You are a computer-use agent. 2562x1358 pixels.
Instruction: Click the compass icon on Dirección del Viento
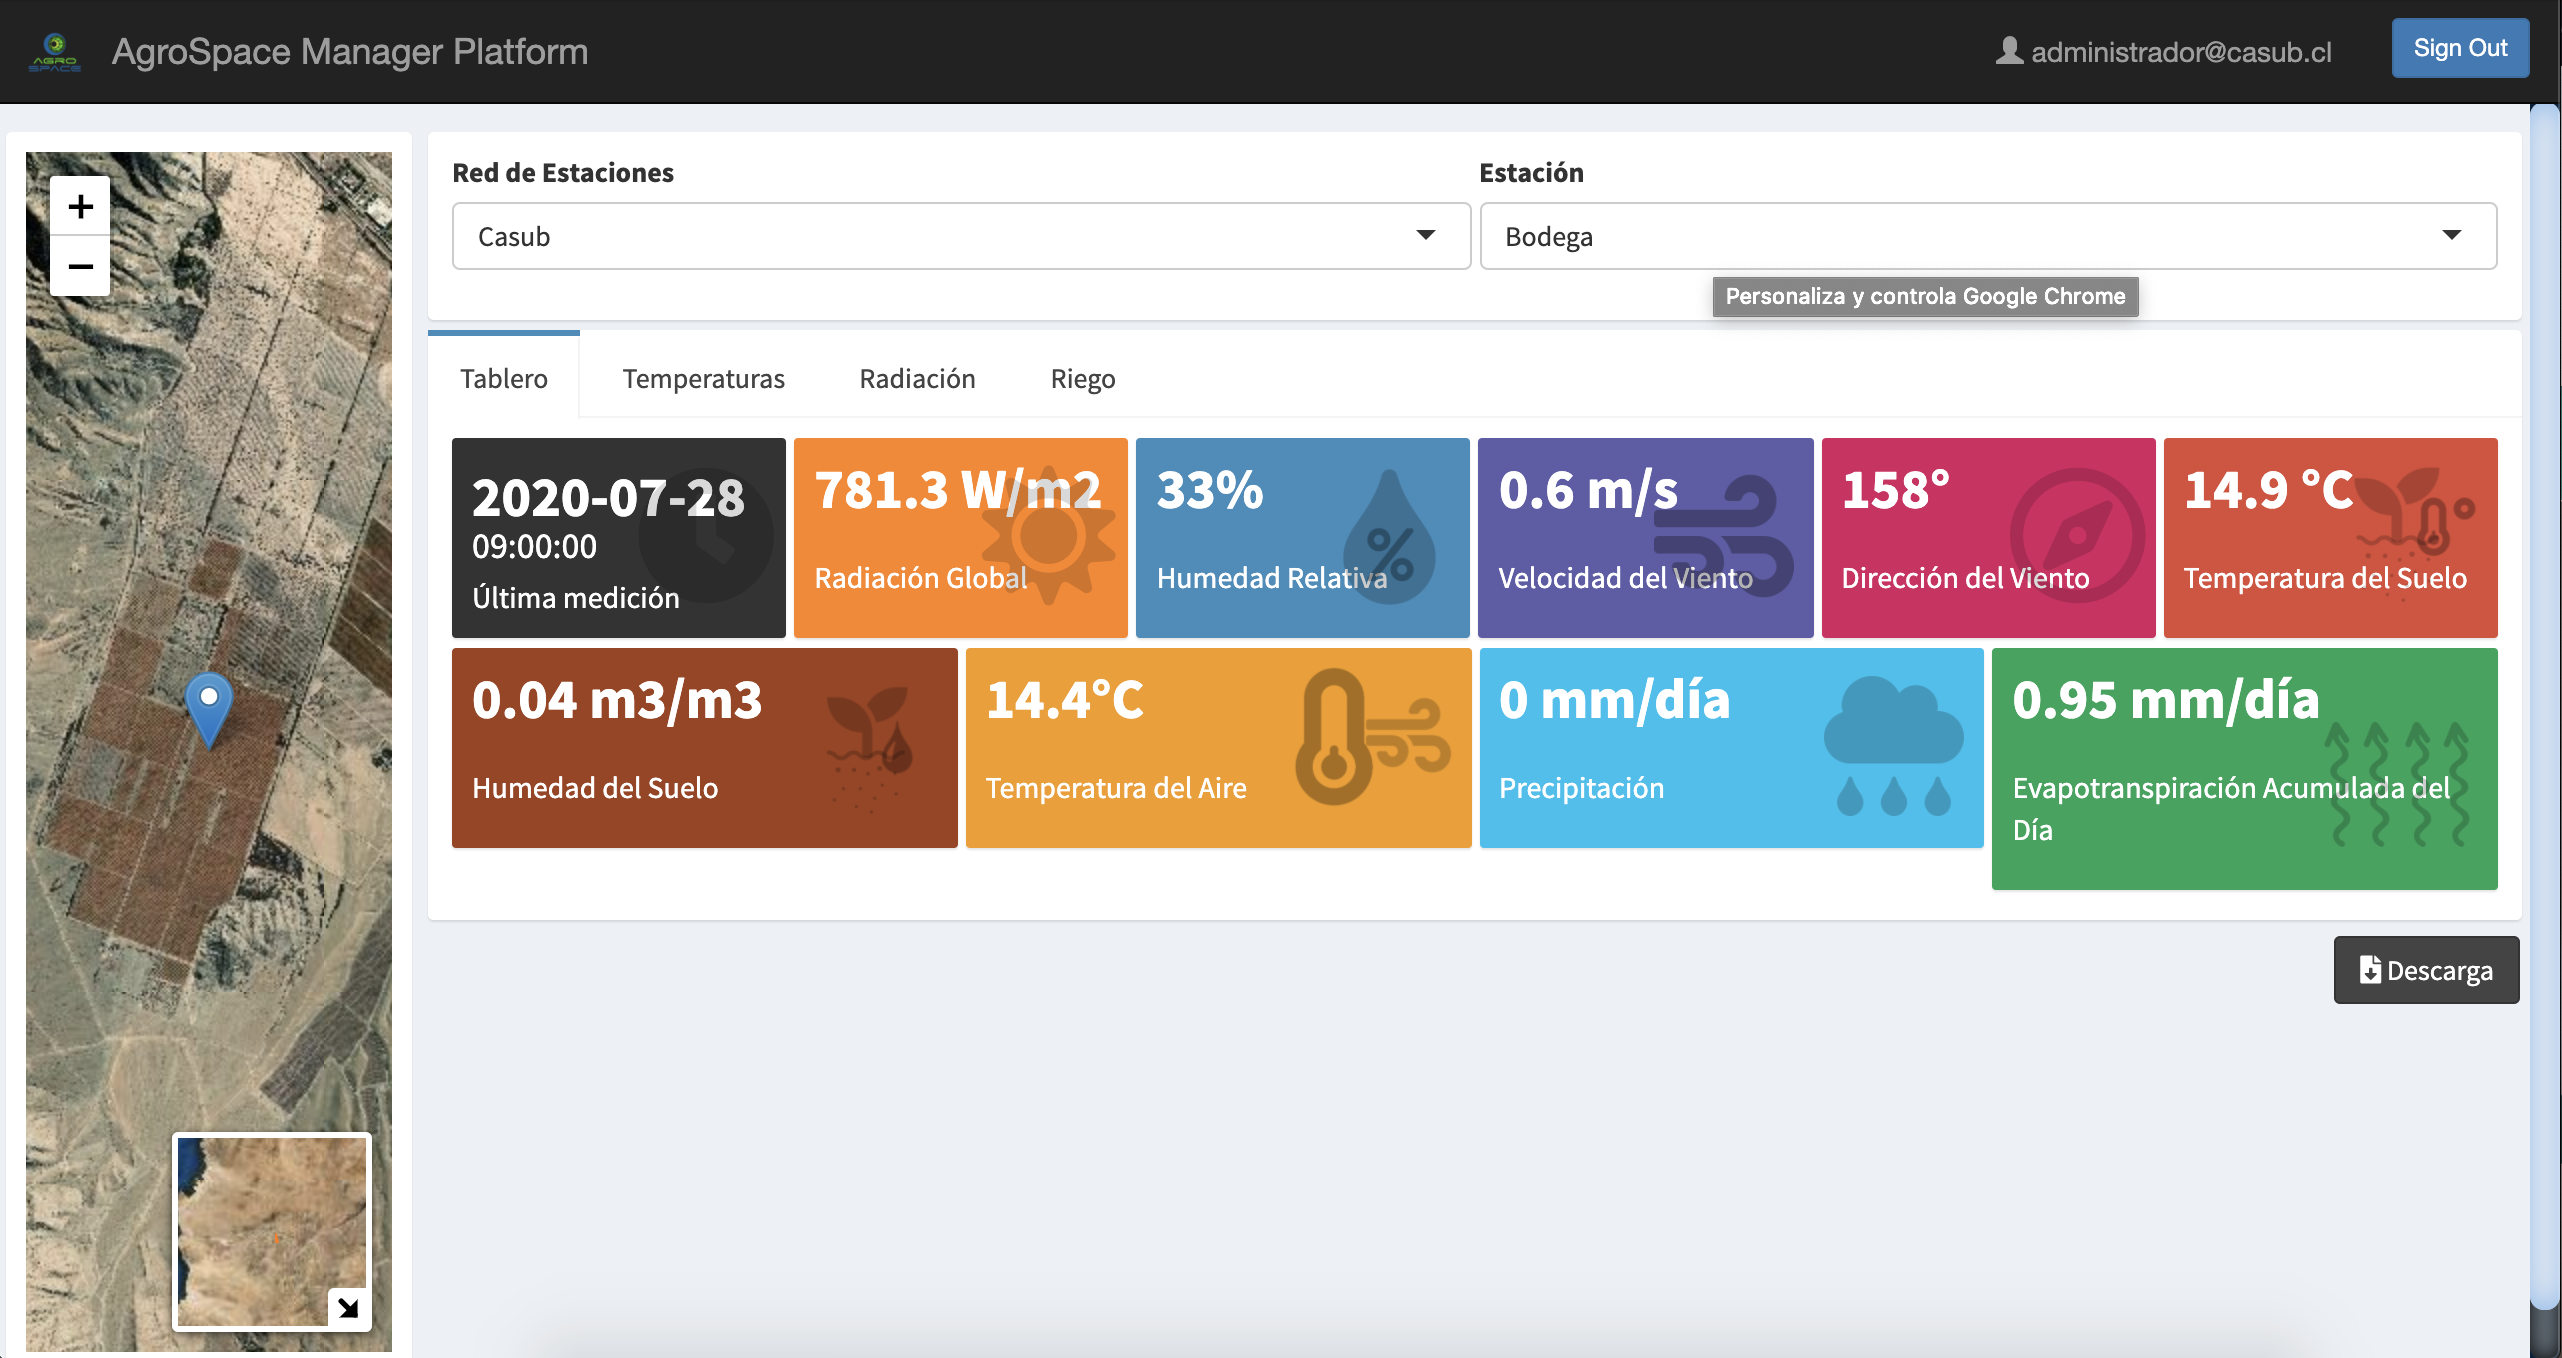point(2077,536)
